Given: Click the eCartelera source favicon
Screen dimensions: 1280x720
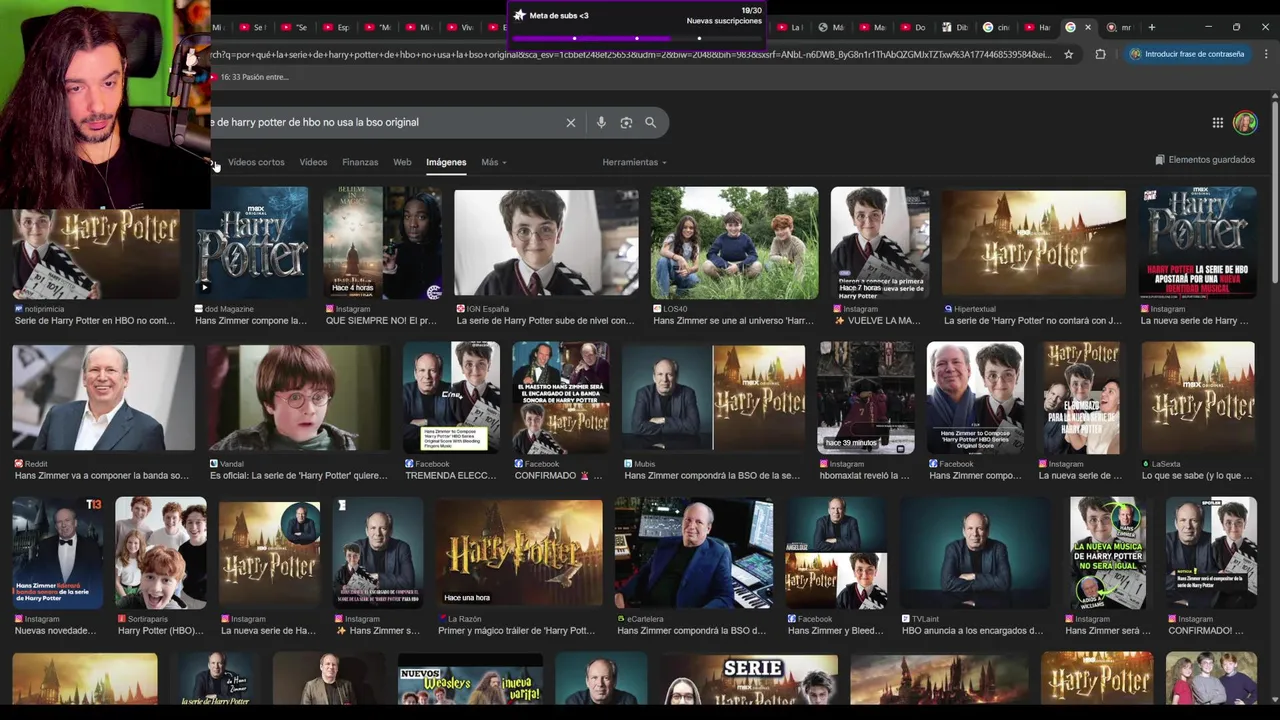Looking at the screenshot, I should (620, 619).
